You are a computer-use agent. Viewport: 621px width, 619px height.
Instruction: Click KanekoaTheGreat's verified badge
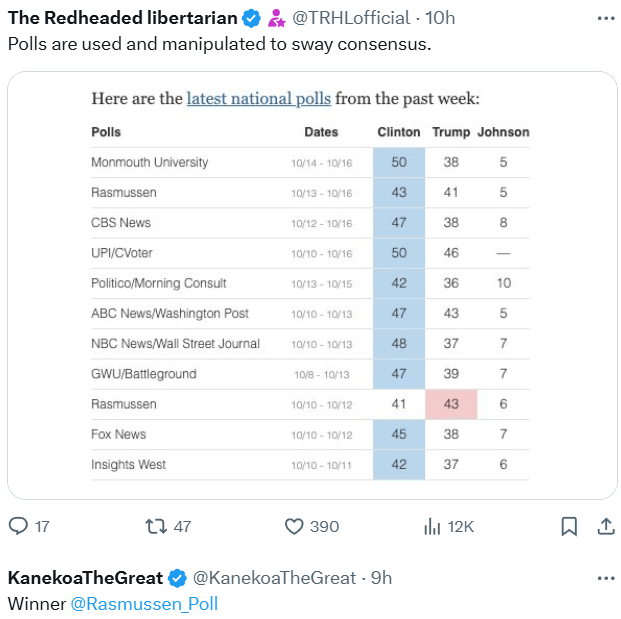pos(177,578)
